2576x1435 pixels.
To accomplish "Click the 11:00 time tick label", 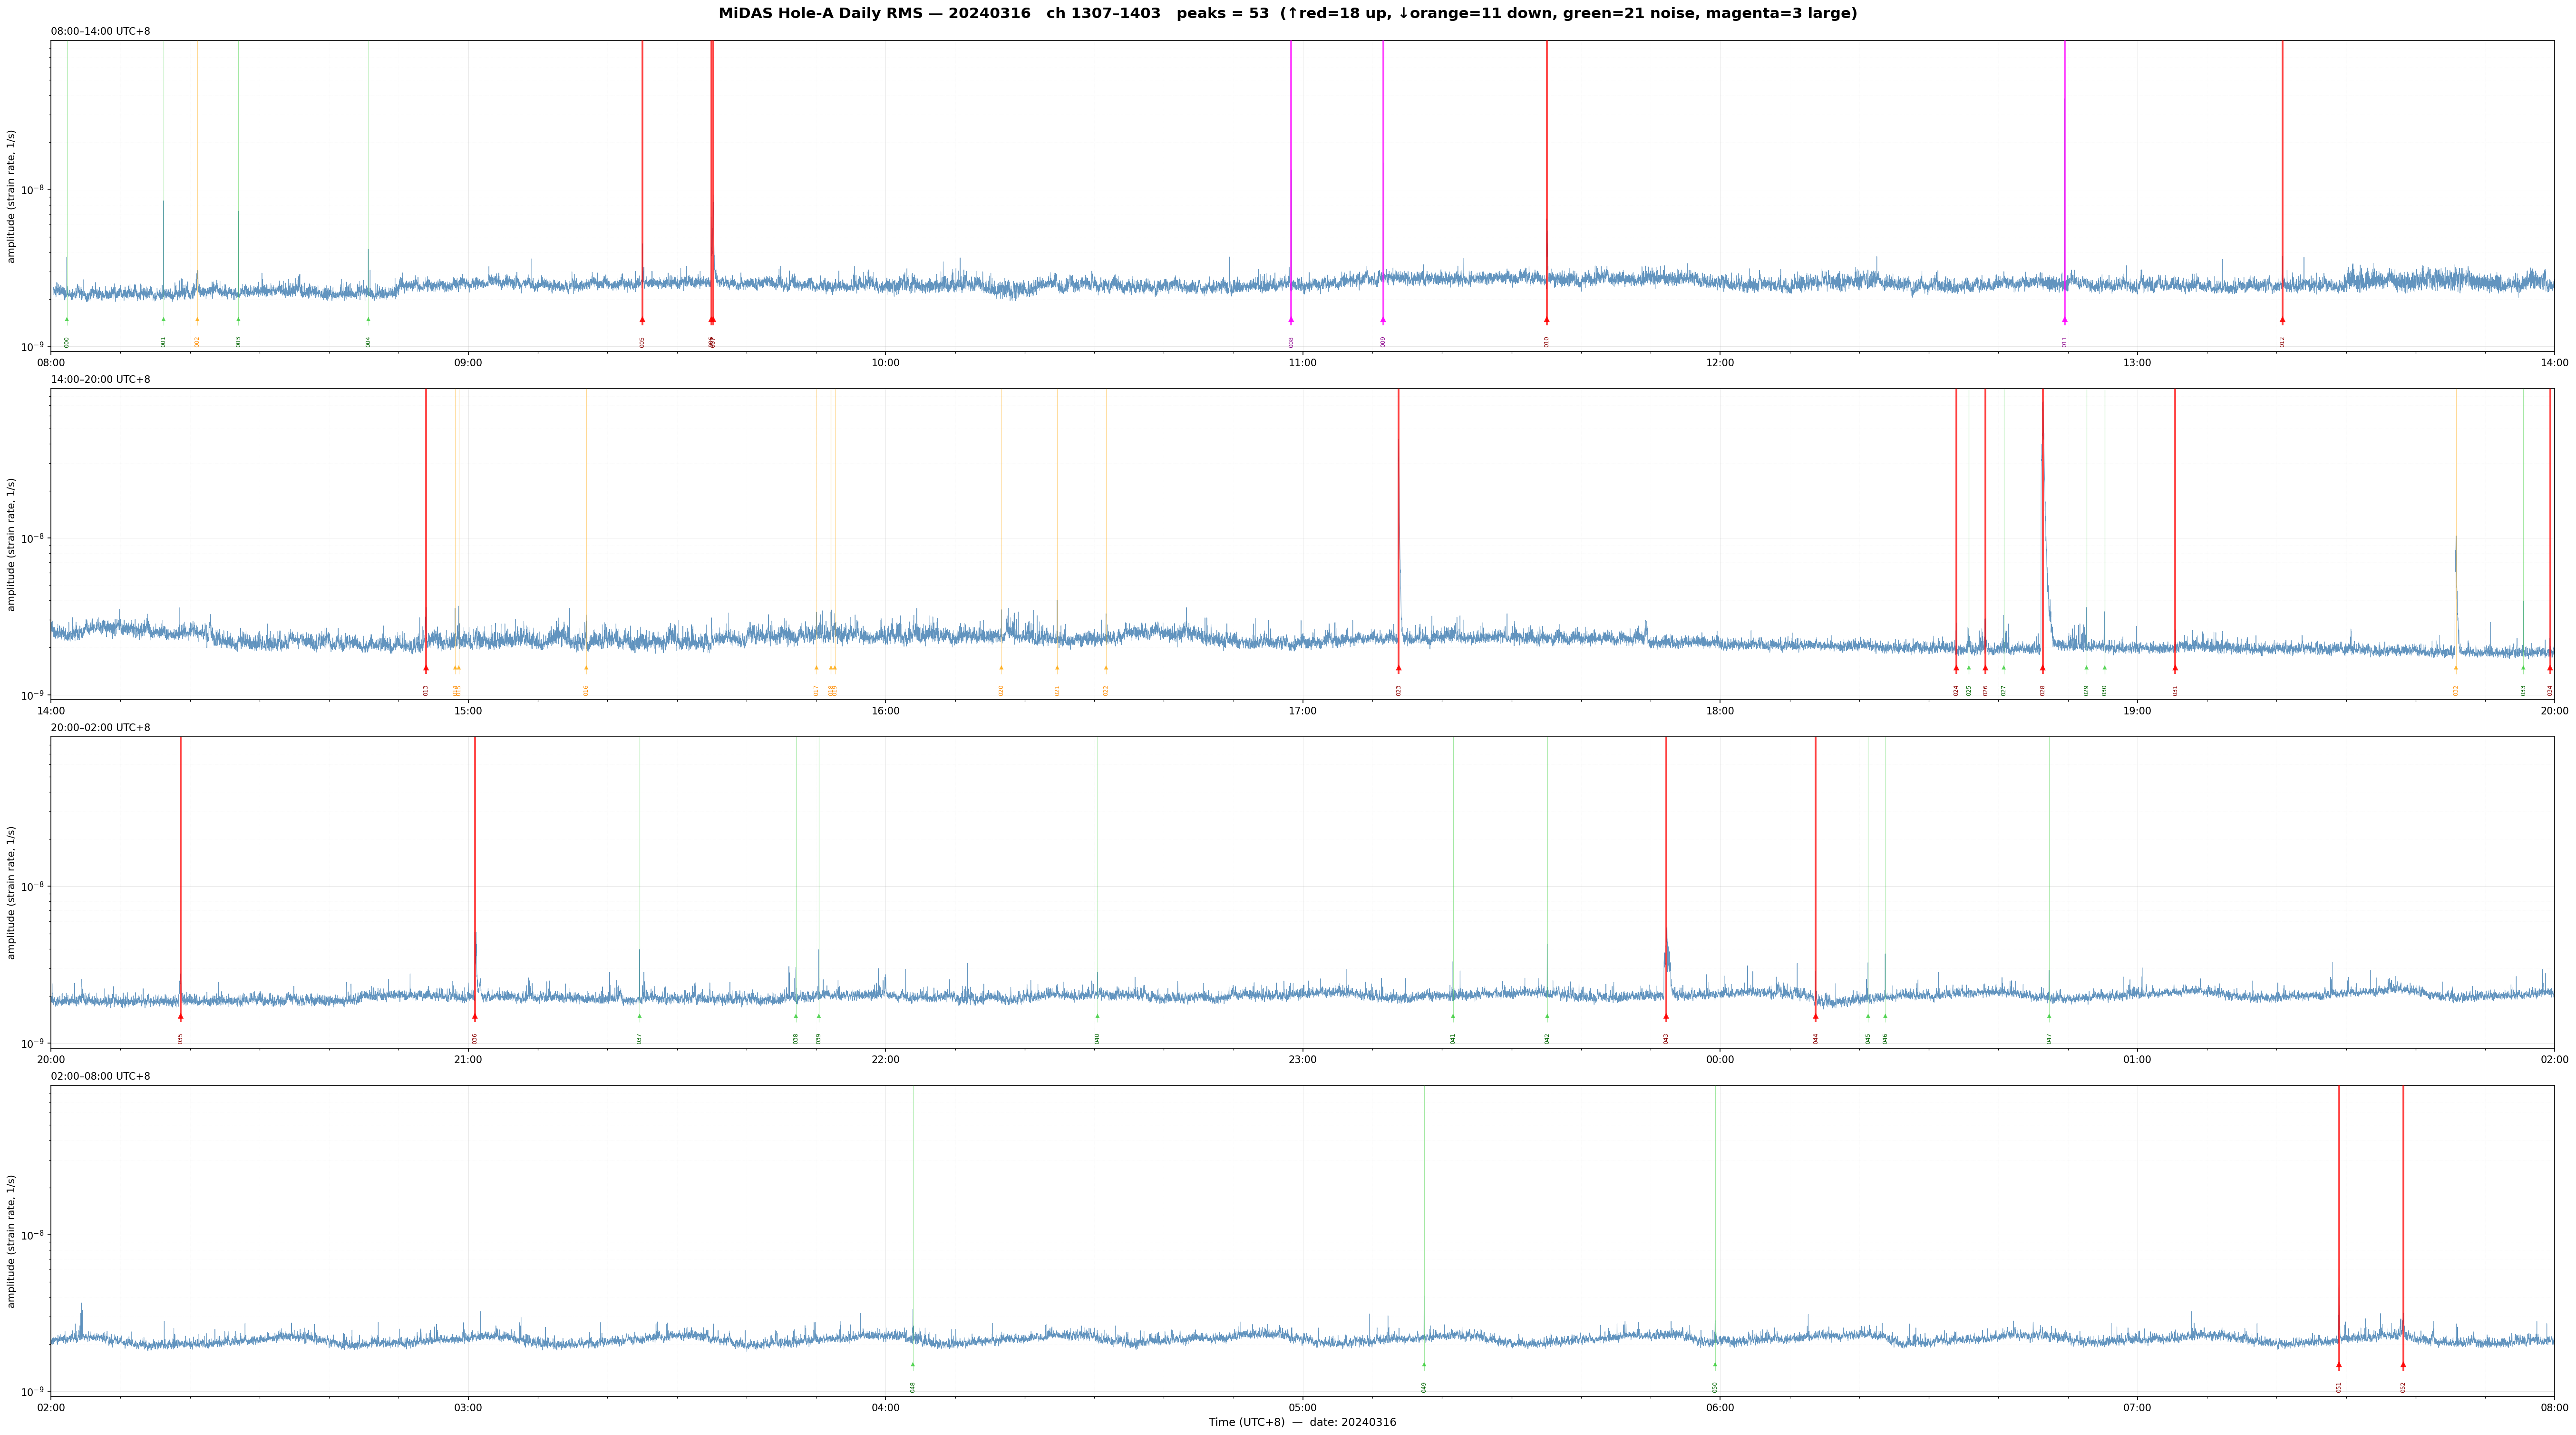I will (x=1302, y=363).
